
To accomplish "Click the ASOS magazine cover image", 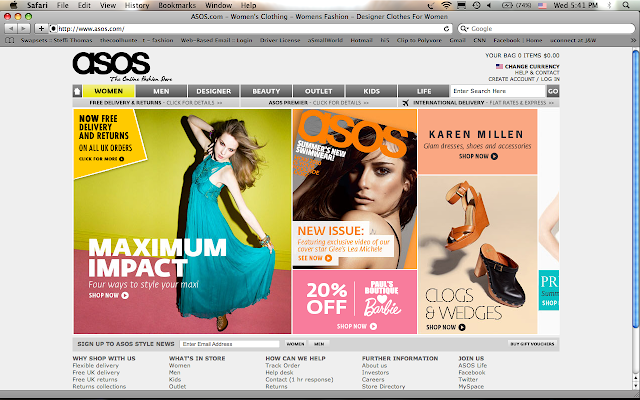I will tap(355, 189).
